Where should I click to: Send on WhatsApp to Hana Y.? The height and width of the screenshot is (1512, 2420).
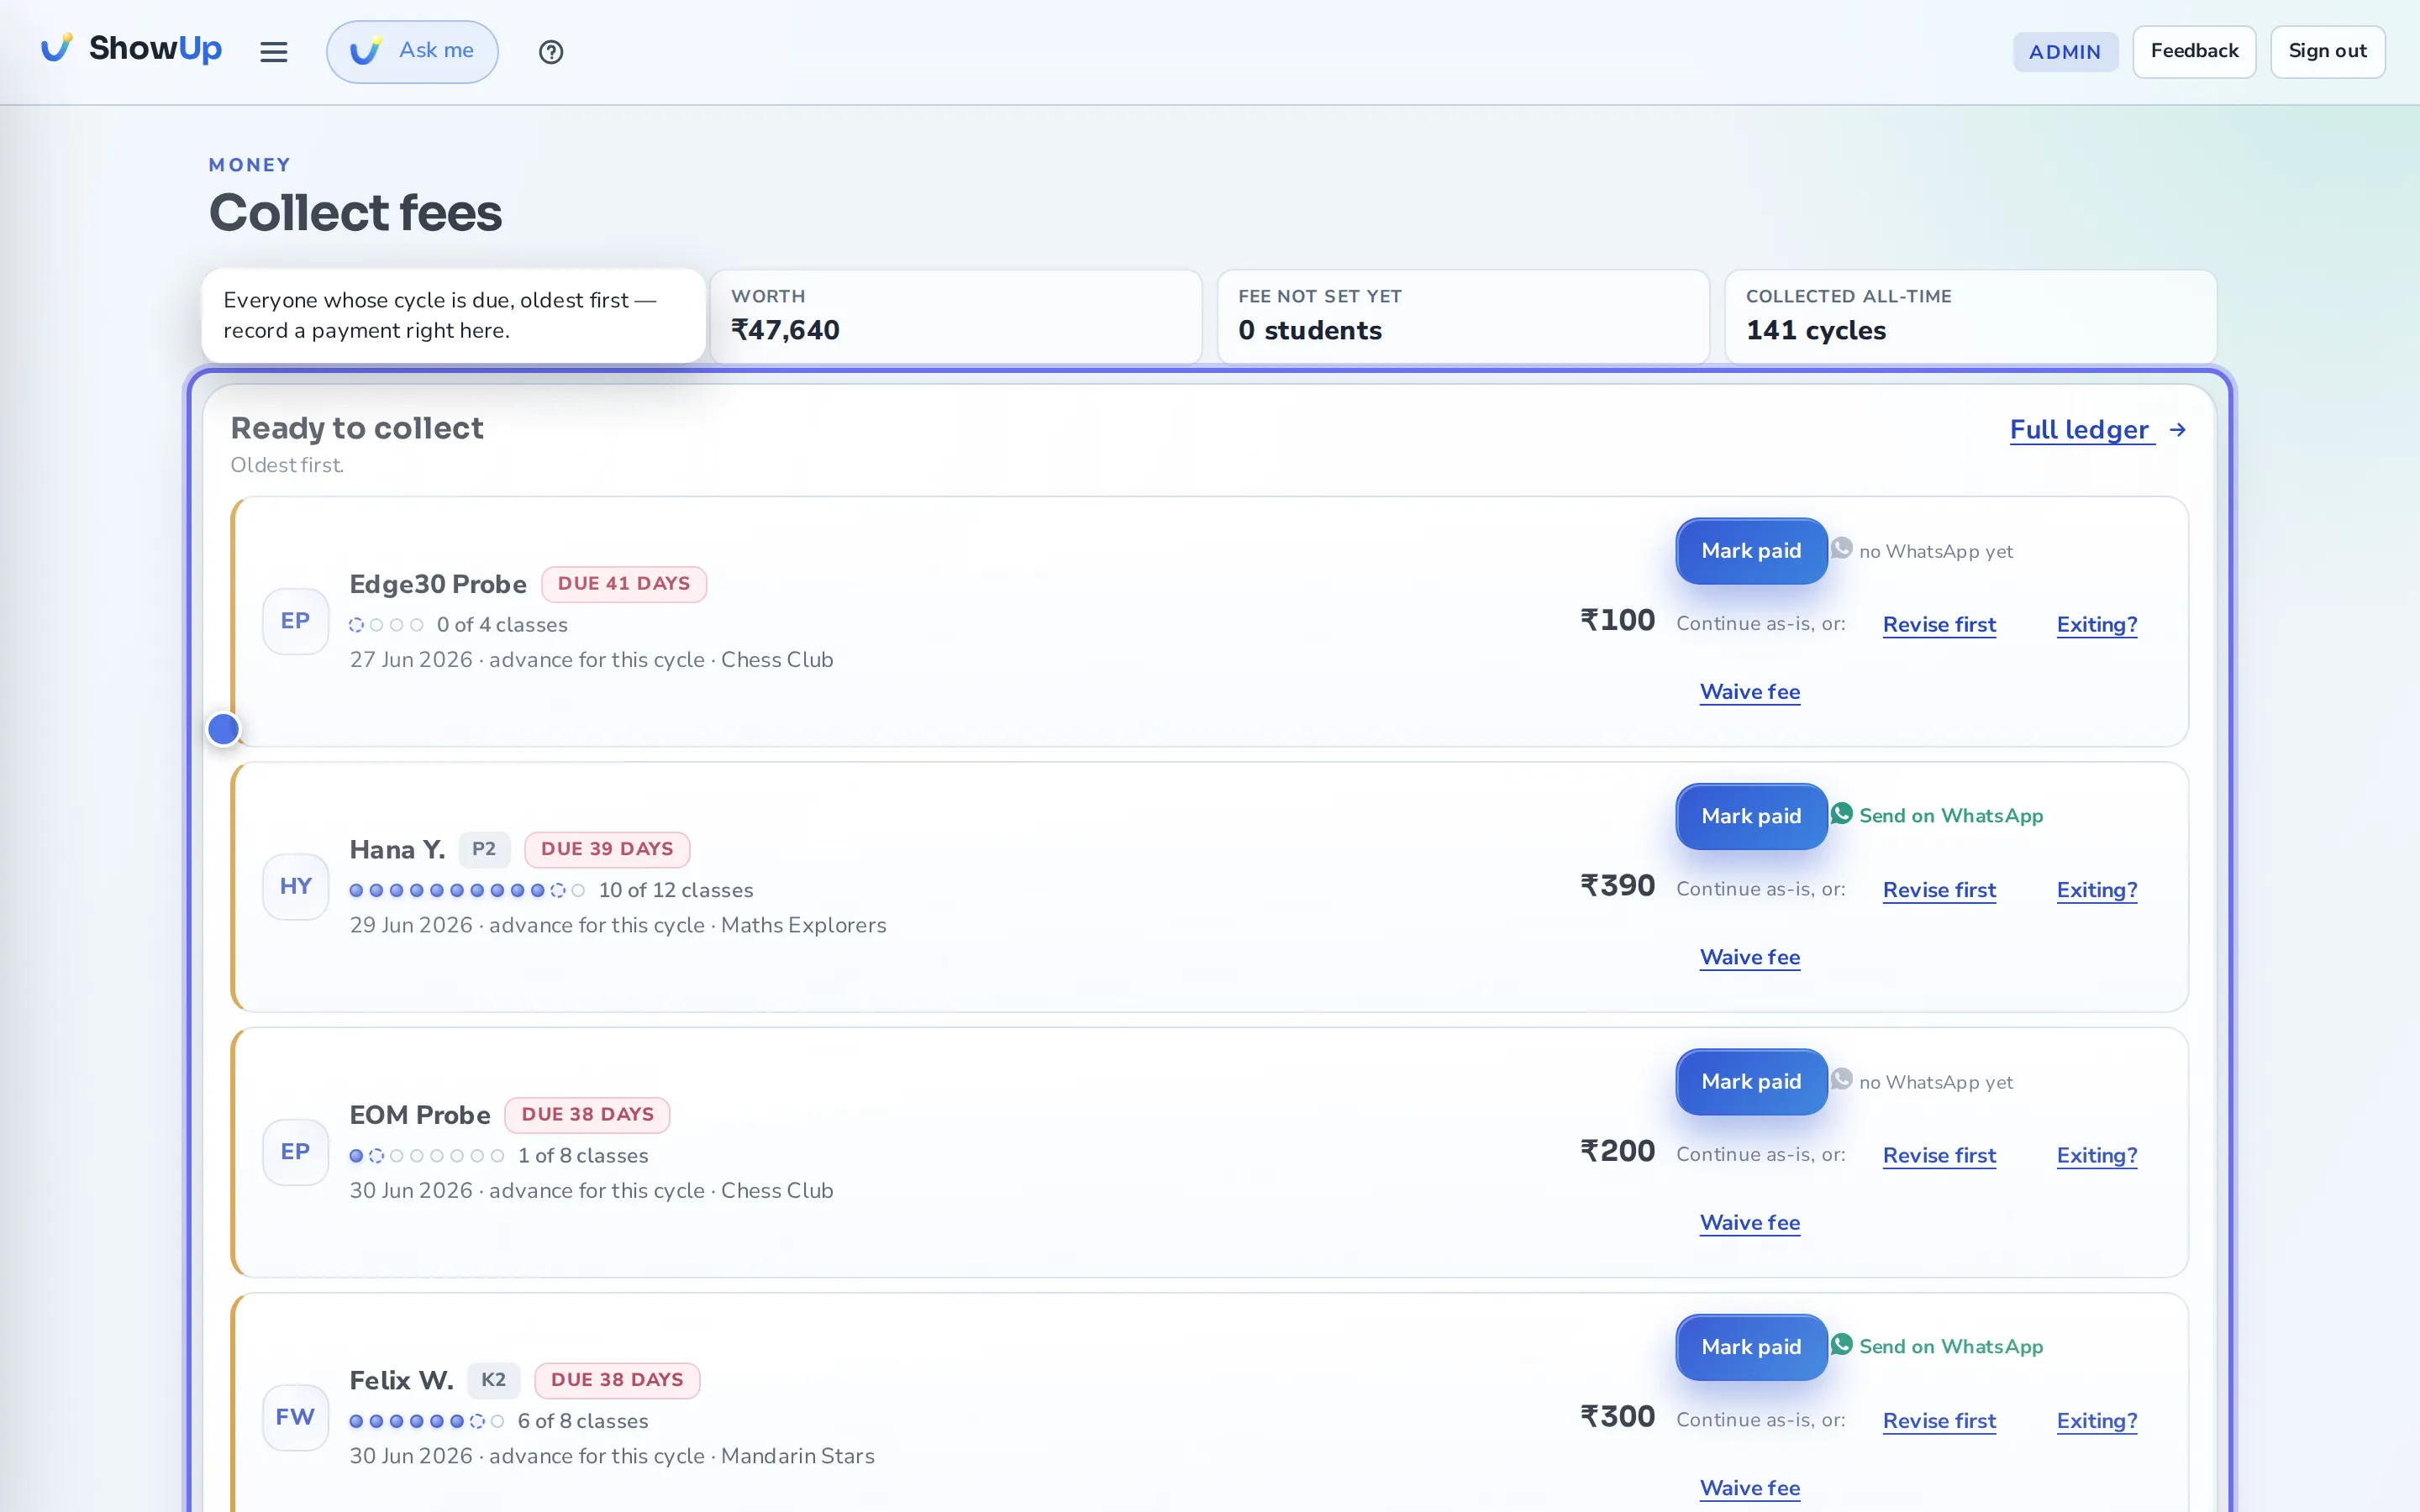click(x=1950, y=816)
